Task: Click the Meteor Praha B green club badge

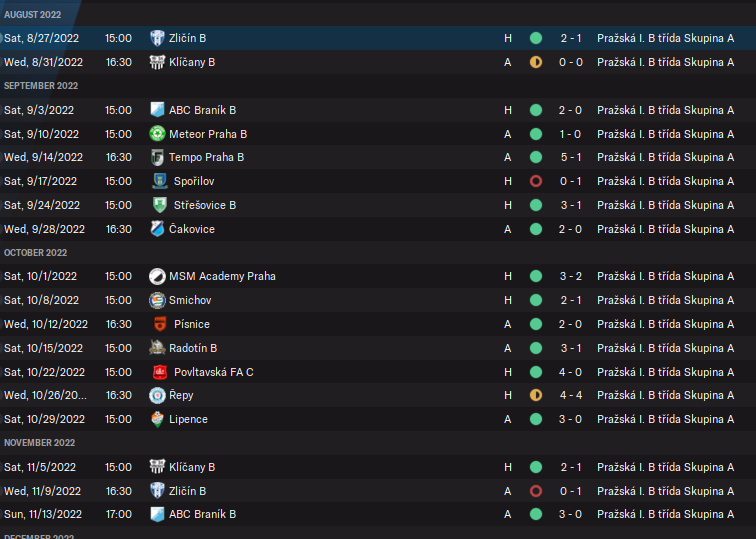Action: [x=157, y=134]
